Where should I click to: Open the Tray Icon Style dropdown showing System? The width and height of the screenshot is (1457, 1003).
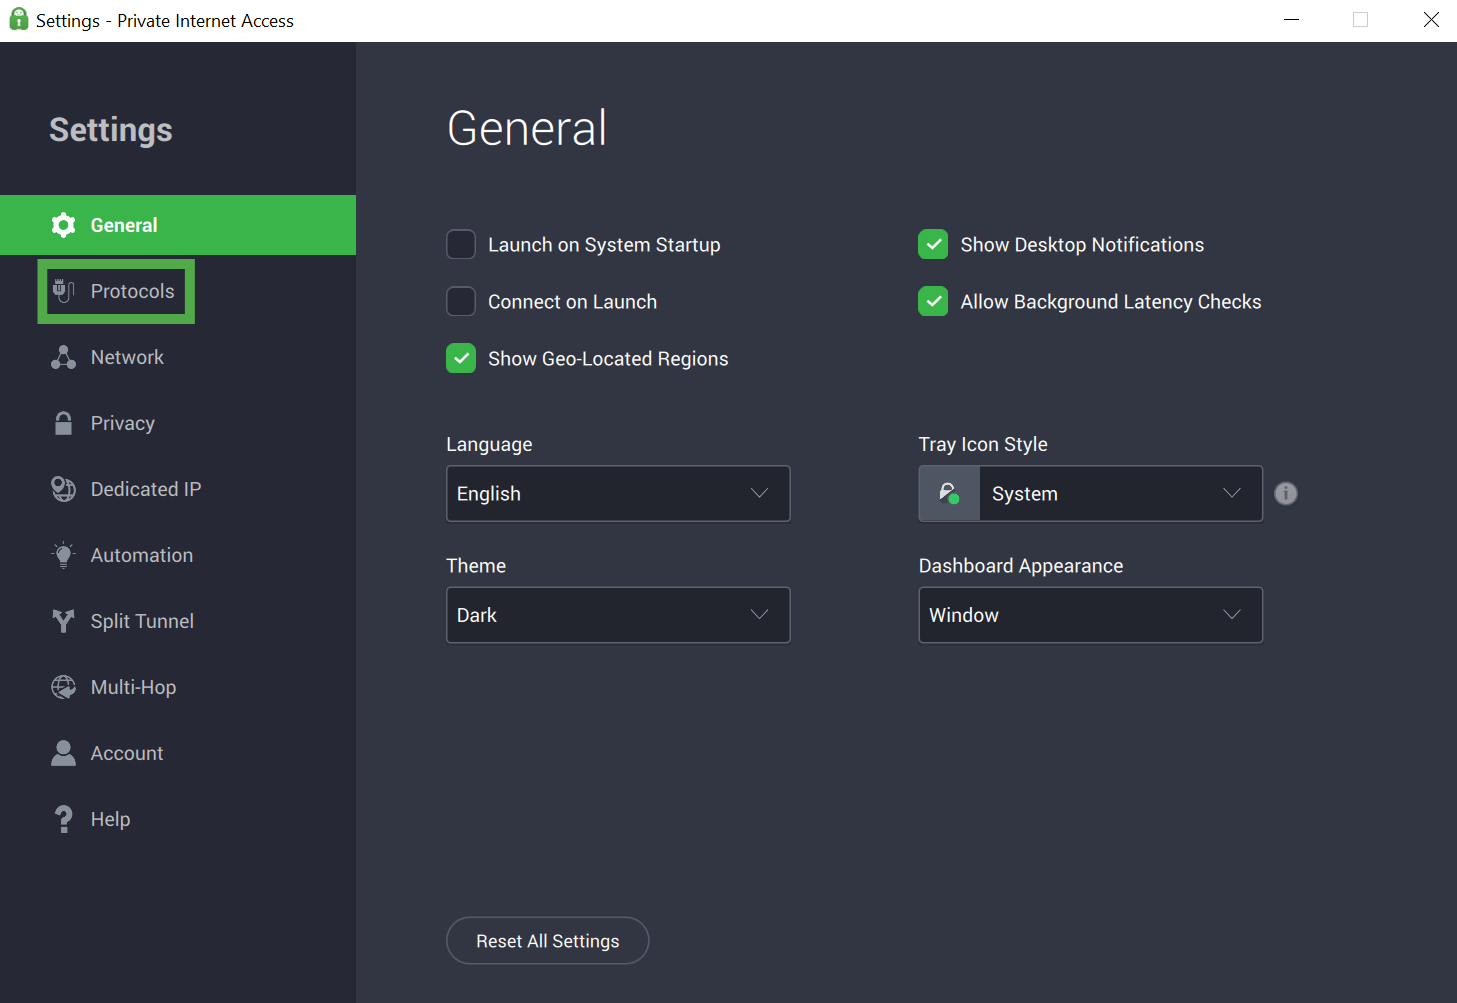click(x=1091, y=493)
